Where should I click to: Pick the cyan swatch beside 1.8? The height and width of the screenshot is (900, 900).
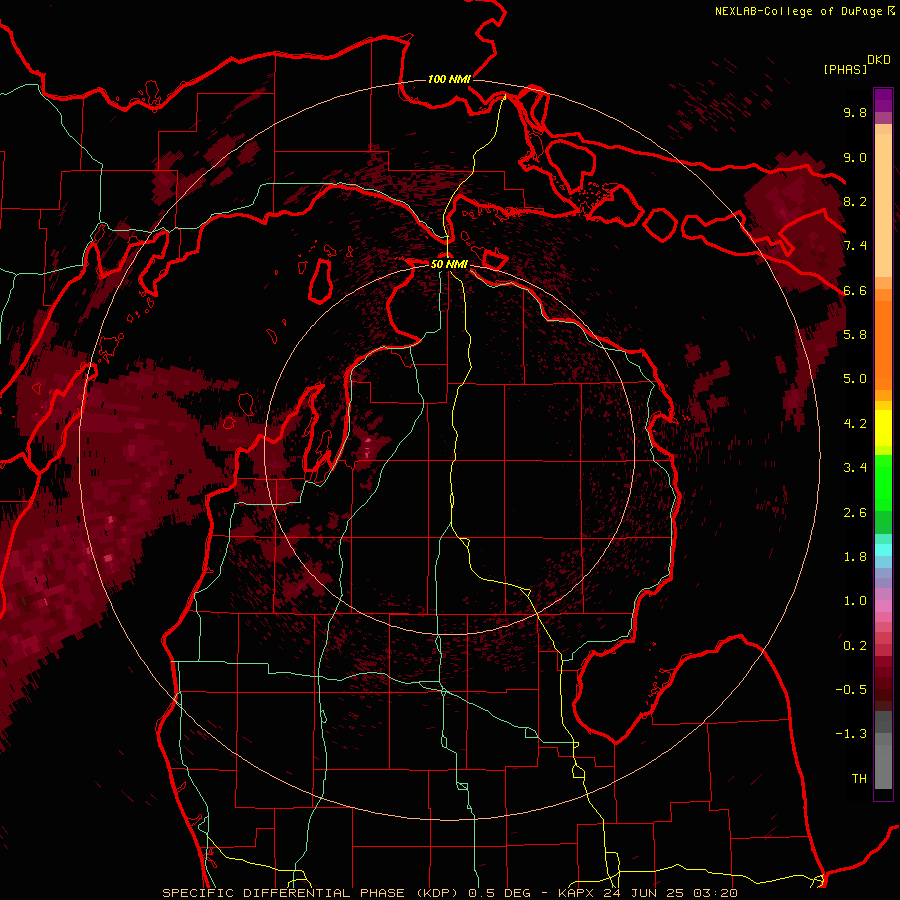(883, 550)
